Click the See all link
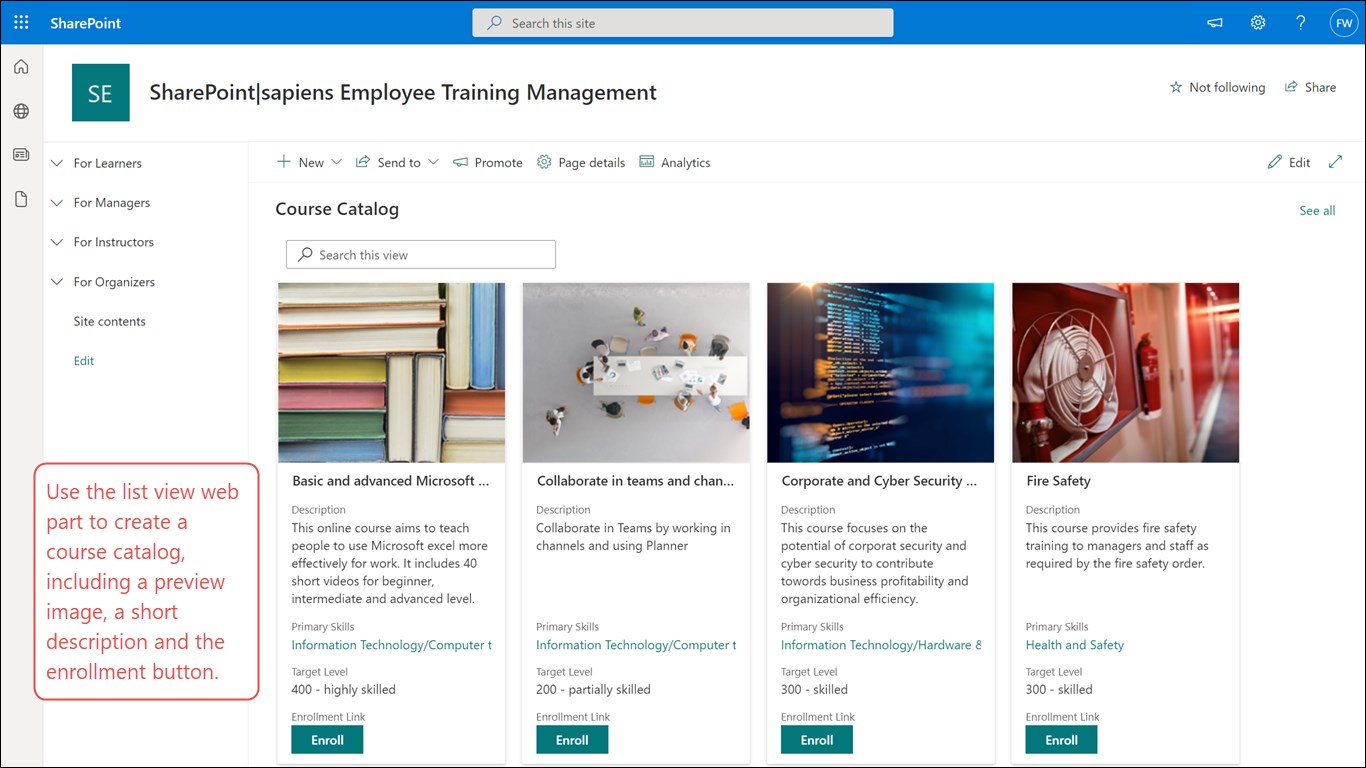Viewport: 1366px width, 768px height. tap(1317, 211)
